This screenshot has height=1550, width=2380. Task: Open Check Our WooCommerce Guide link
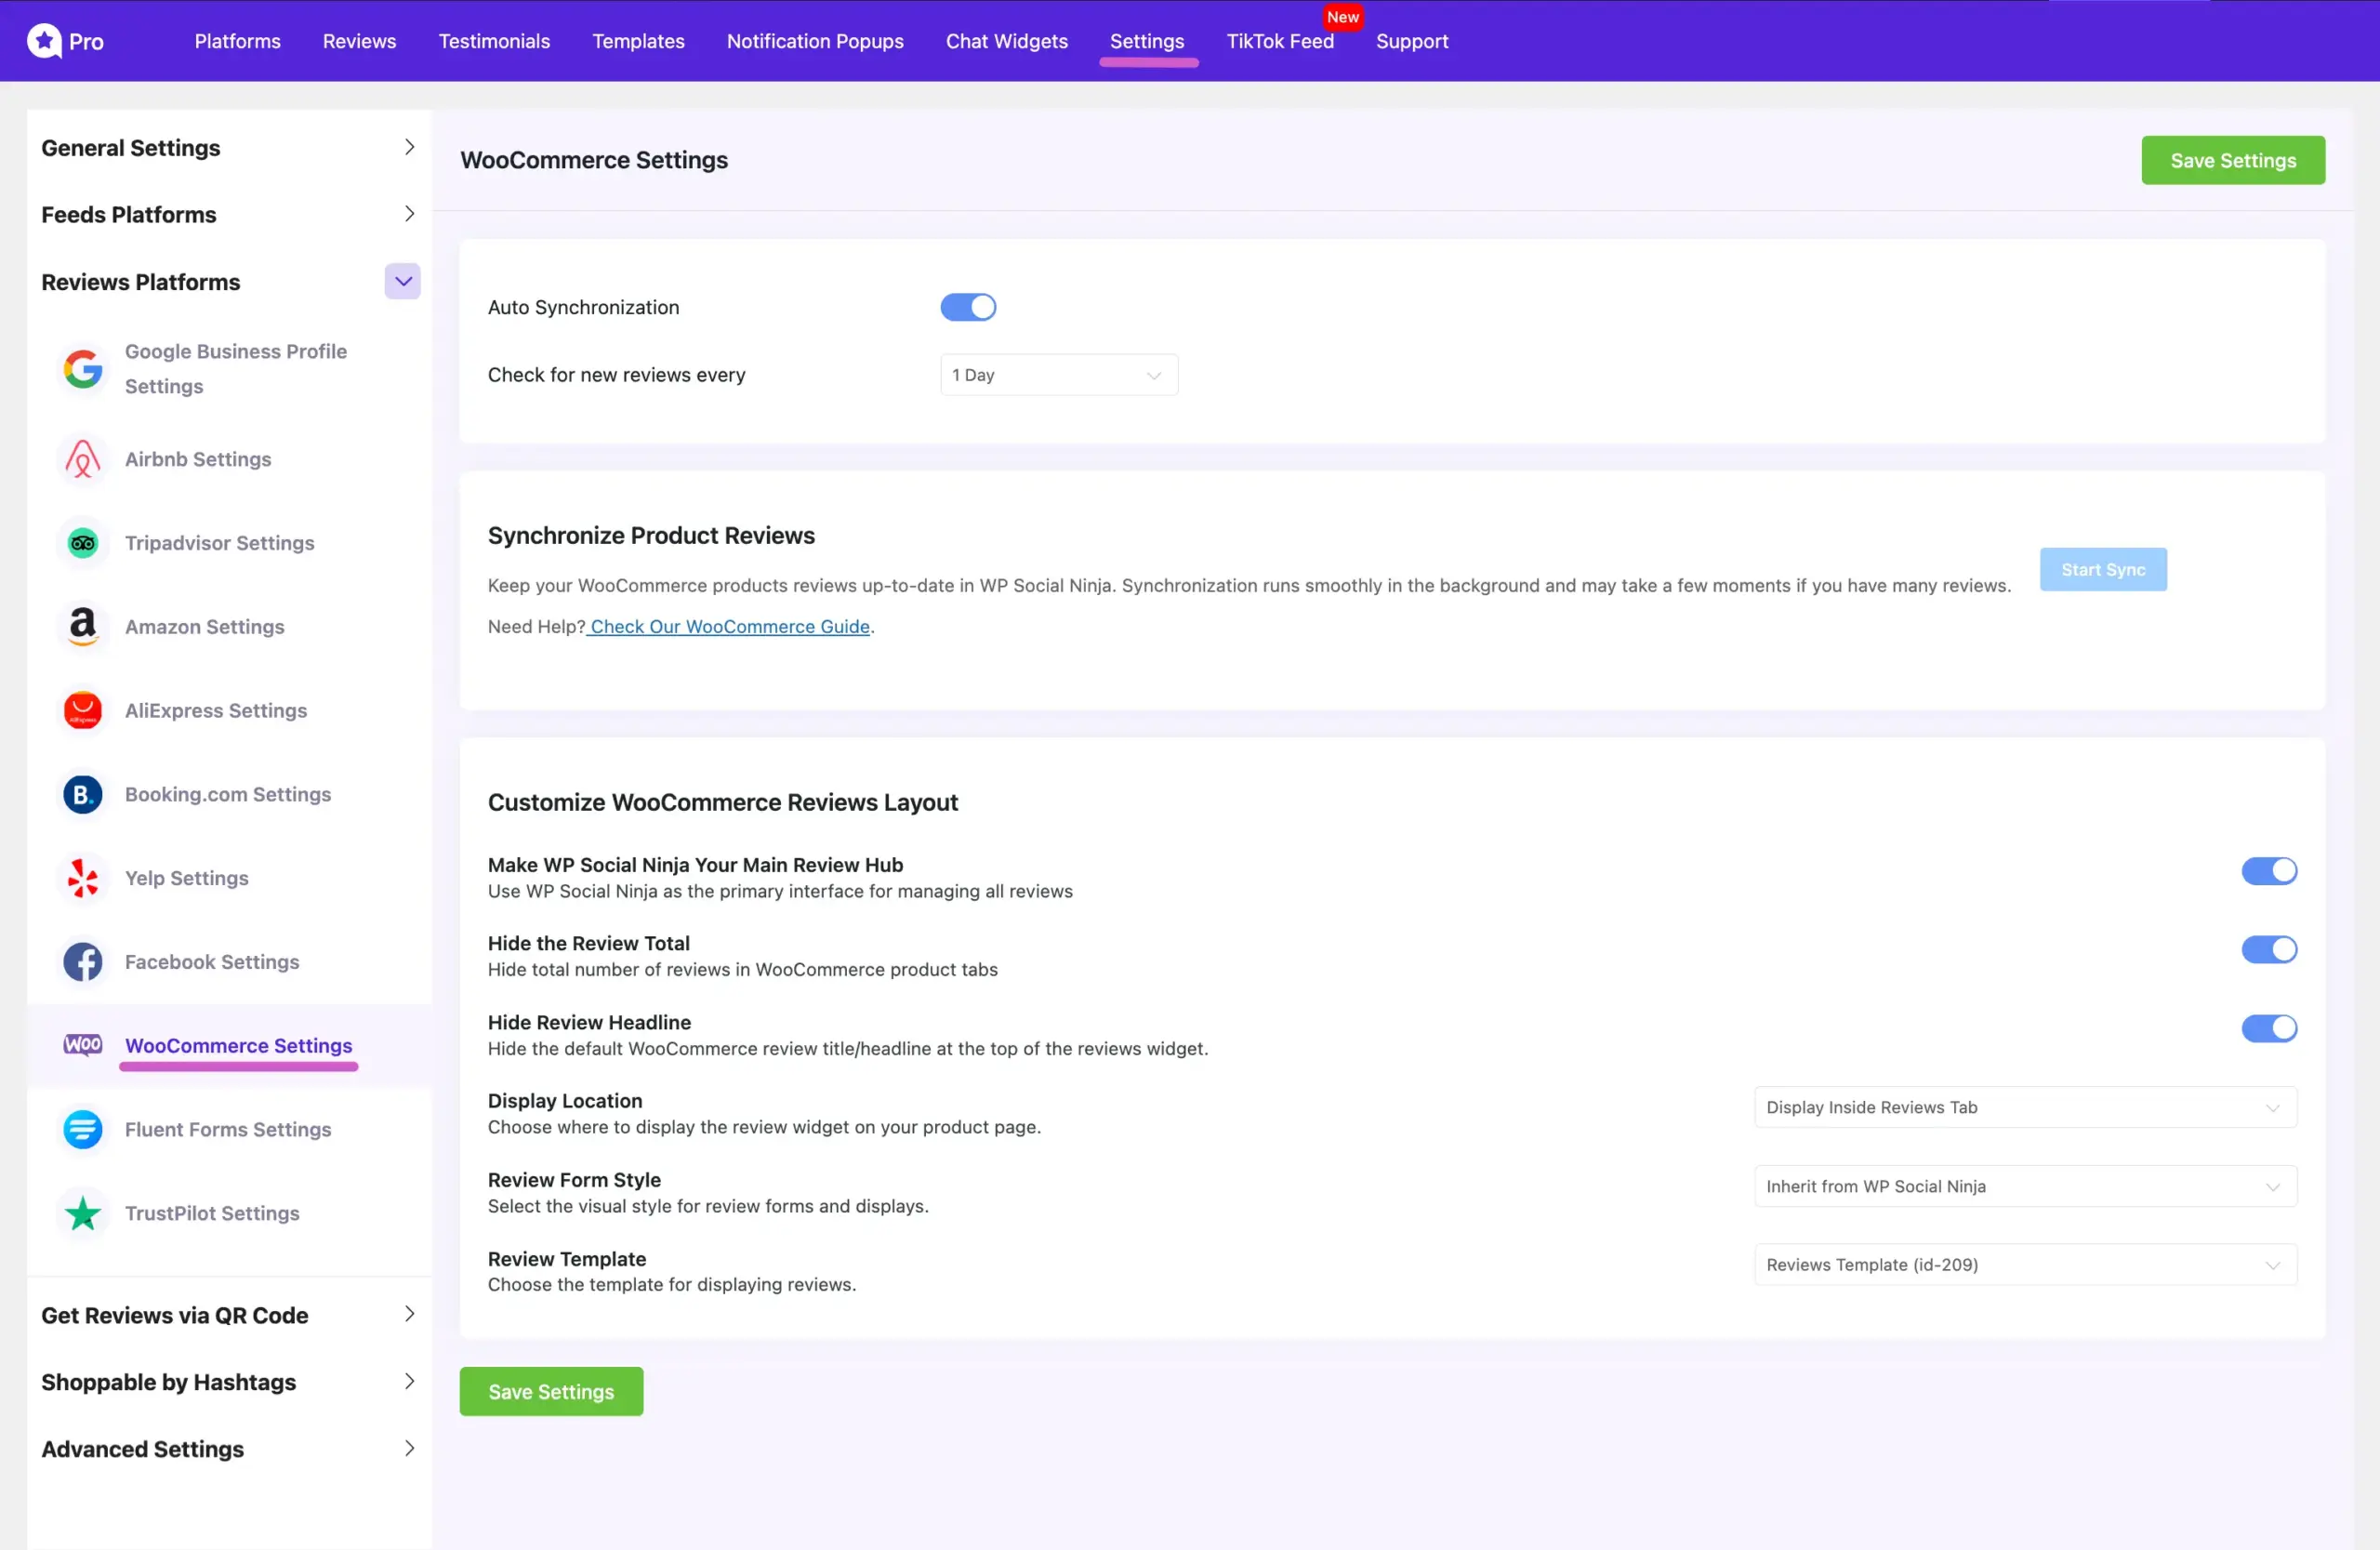tap(730, 627)
